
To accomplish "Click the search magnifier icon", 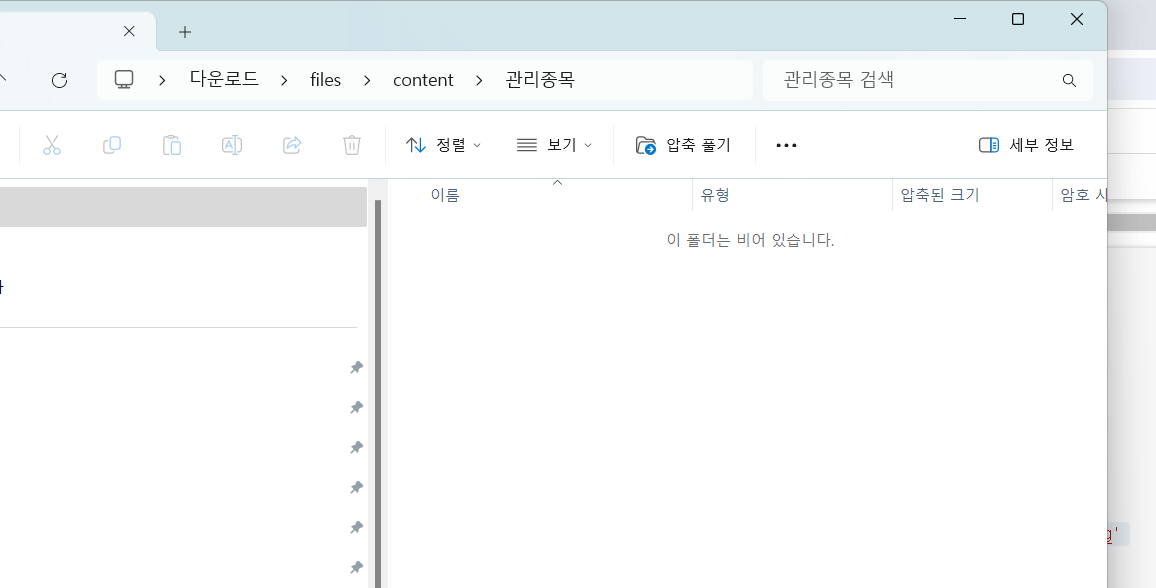I will (x=1069, y=80).
